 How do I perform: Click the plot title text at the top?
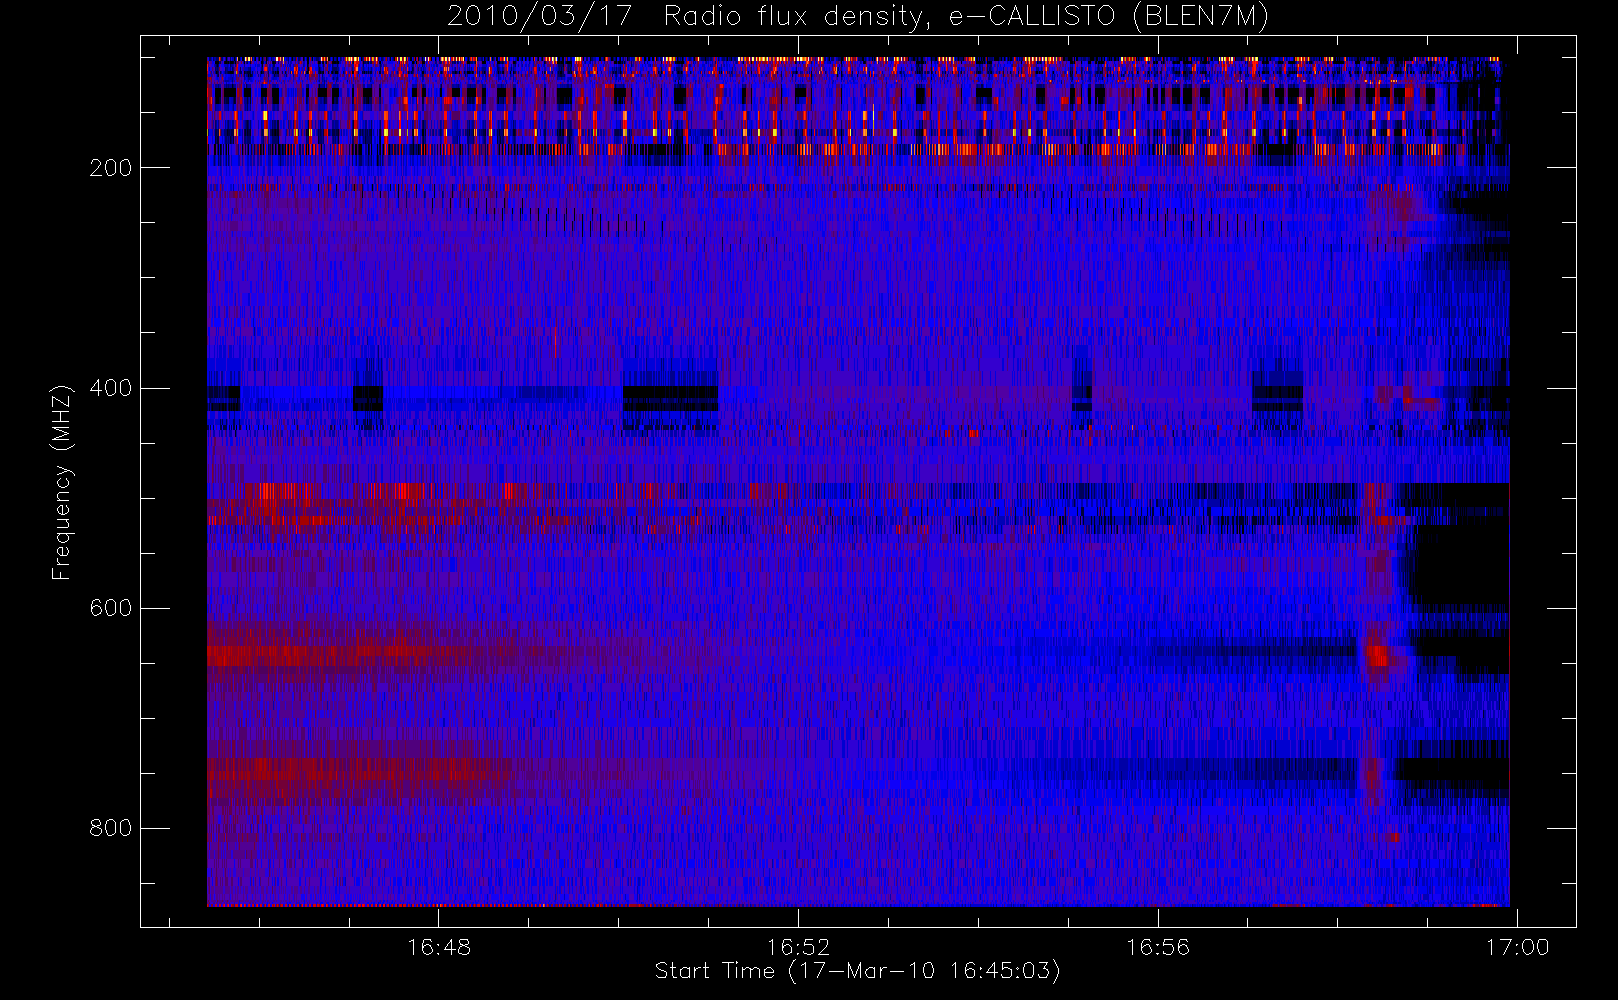(x=858, y=17)
